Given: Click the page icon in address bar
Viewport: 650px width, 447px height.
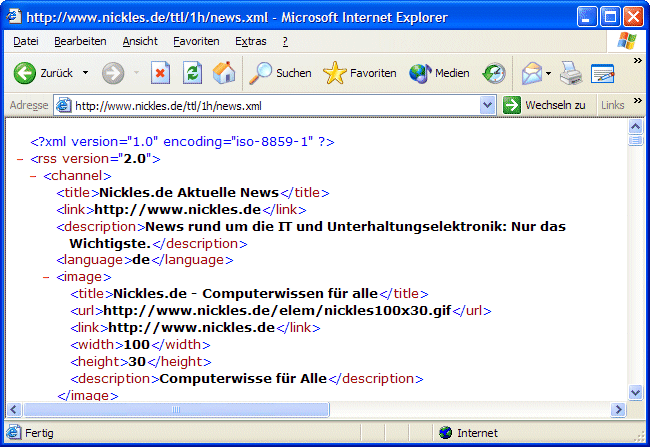Looking at the screenshot, I should click(x=63, y=105).
